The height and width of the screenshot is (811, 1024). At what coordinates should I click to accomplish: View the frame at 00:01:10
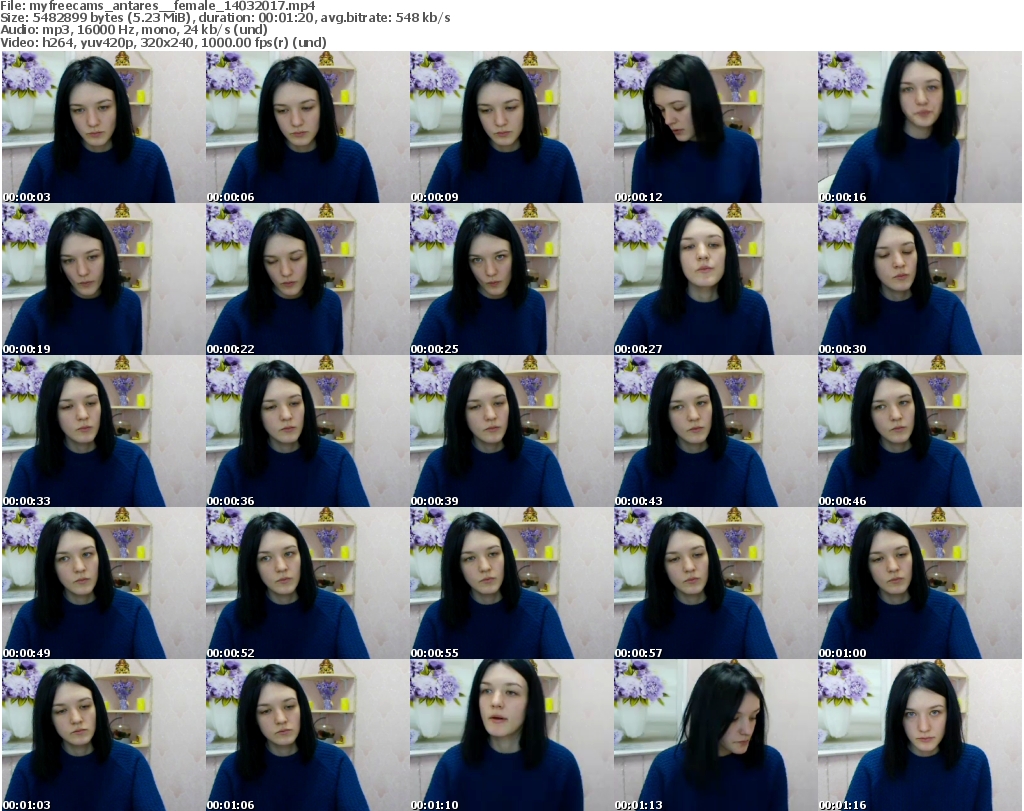click(511, 735)
